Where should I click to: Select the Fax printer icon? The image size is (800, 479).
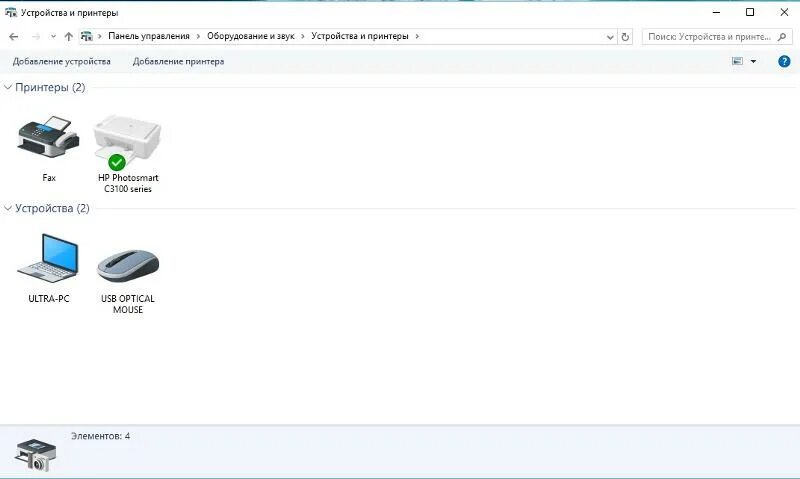point(48,137)
